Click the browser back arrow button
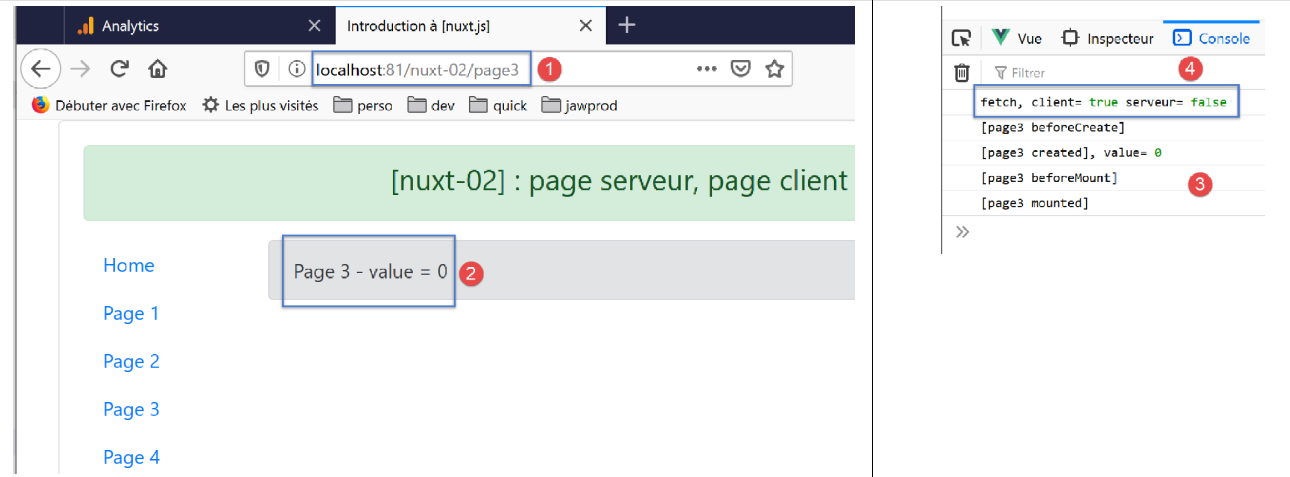Viewport: 1290px width, 477px height. [x=40, y=69]
